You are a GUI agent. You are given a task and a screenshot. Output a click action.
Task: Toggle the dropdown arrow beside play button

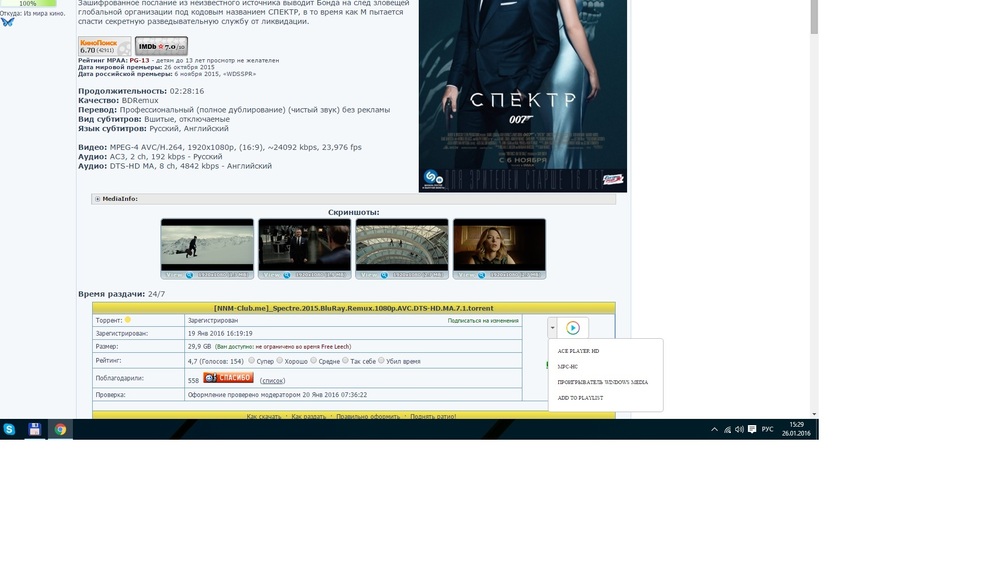coord(552,327)
